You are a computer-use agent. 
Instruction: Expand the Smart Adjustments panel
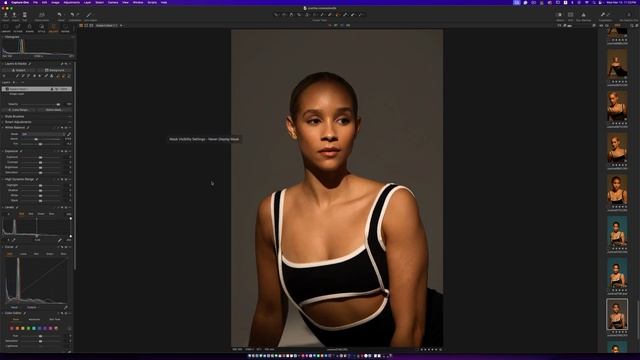(x=2, y=122)
